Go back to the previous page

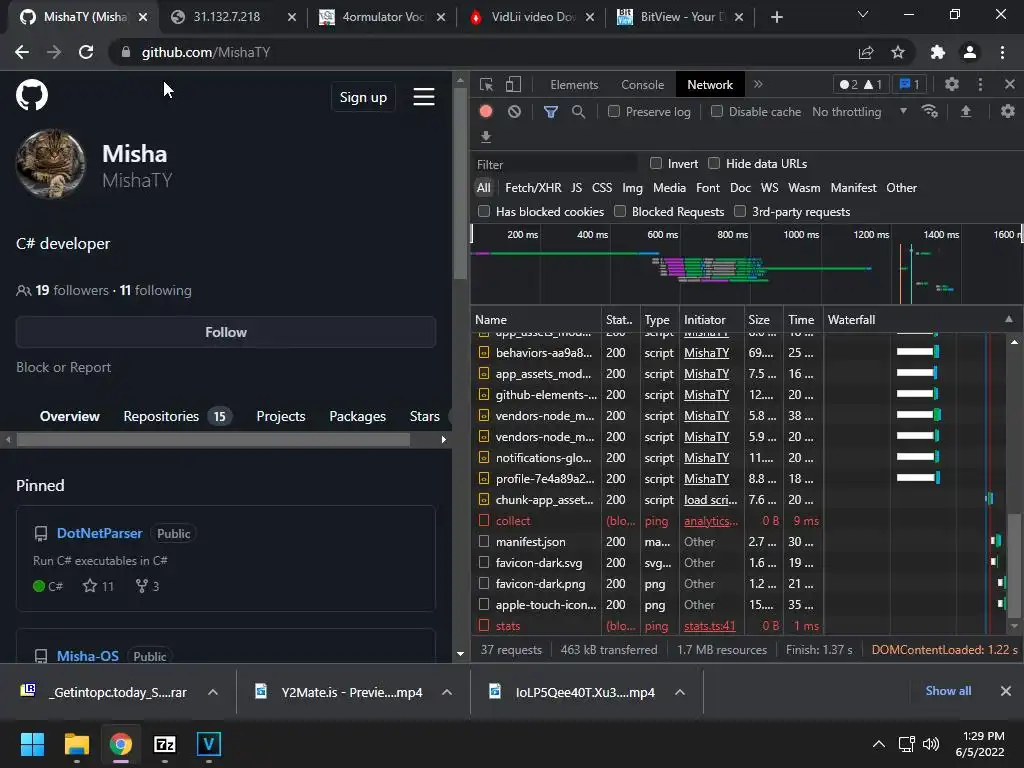coord(22,52)
